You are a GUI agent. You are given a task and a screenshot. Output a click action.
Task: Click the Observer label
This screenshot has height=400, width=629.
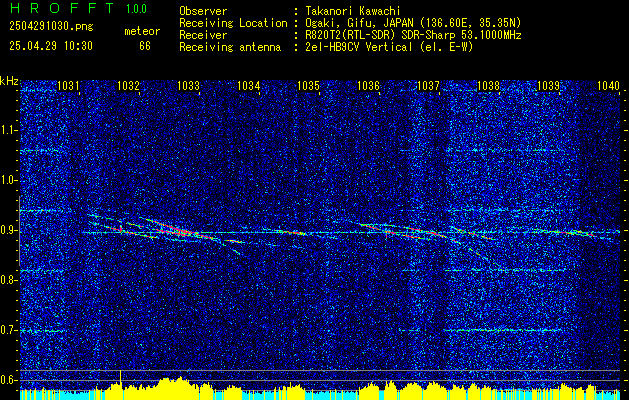203,11
